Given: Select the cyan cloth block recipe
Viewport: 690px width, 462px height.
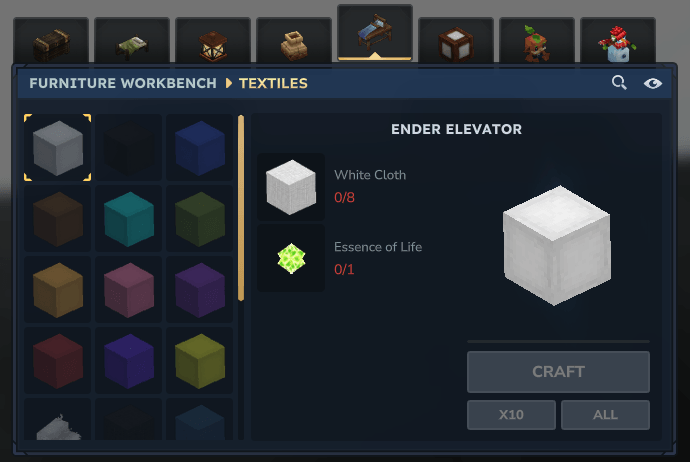Looking at the screenshot, I should click(x=129, y=219).
